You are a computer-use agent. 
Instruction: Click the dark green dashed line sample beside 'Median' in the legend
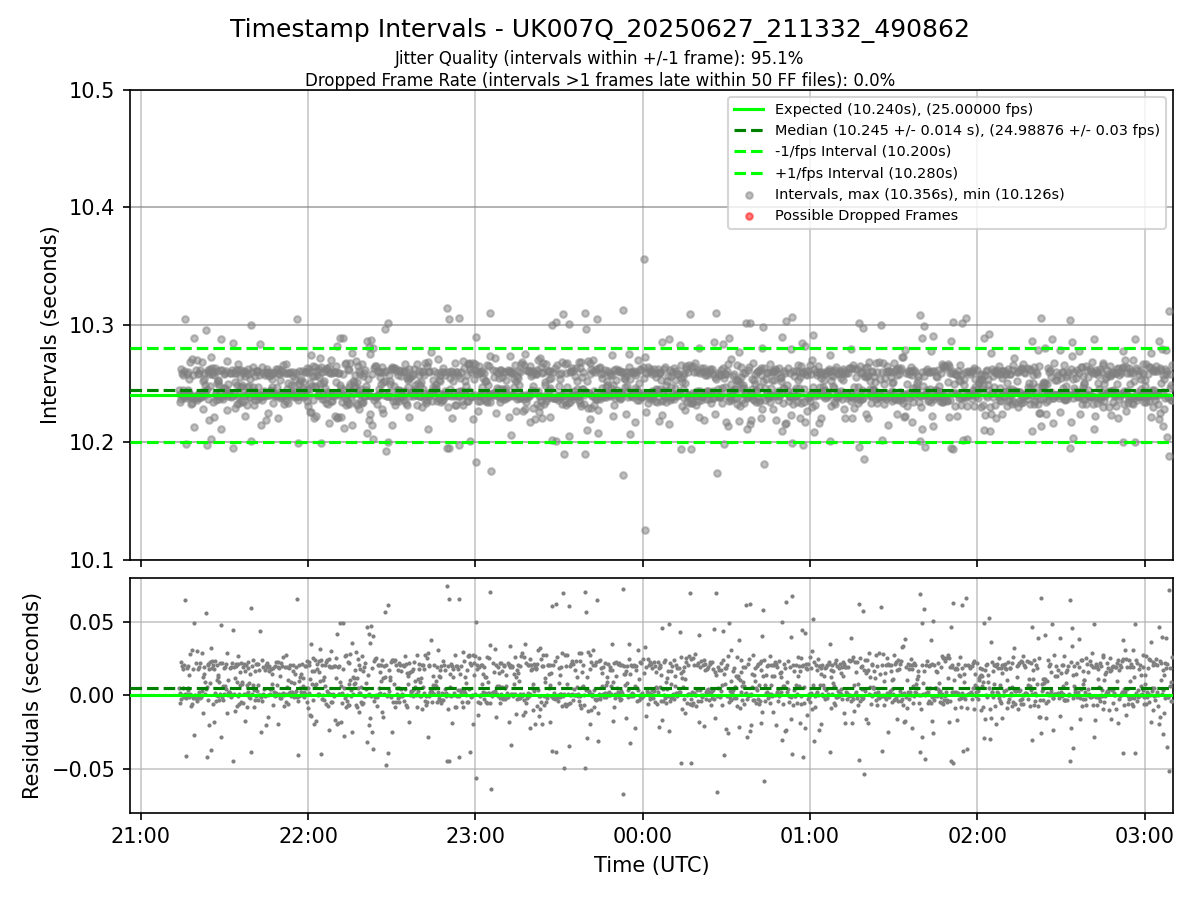[x=750, y=131]
